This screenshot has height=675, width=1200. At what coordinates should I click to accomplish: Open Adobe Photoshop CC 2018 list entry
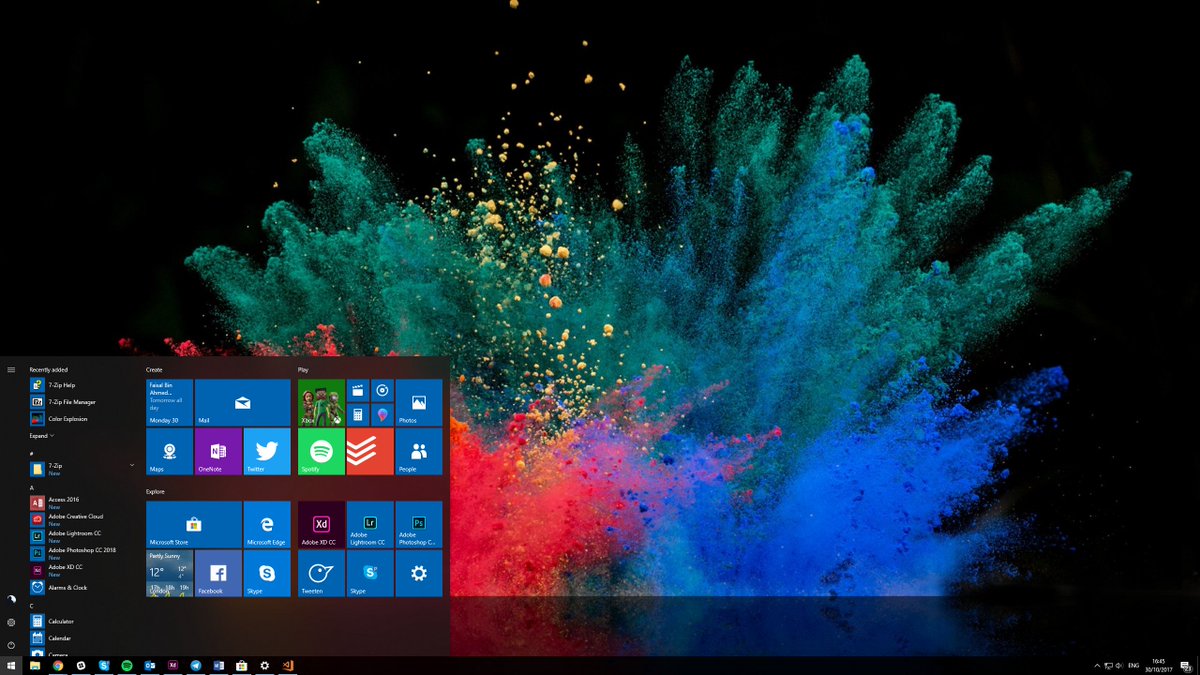pyautogui.click(x=82, y=553)
